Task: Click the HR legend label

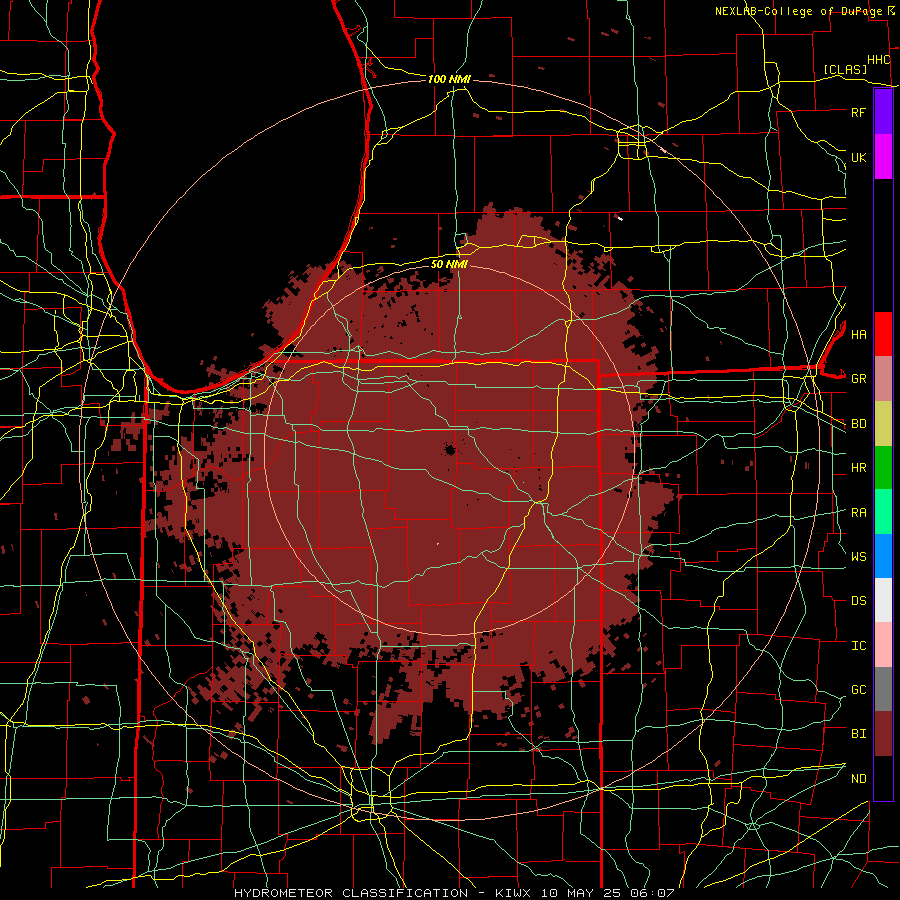Action: coord(858,468)
